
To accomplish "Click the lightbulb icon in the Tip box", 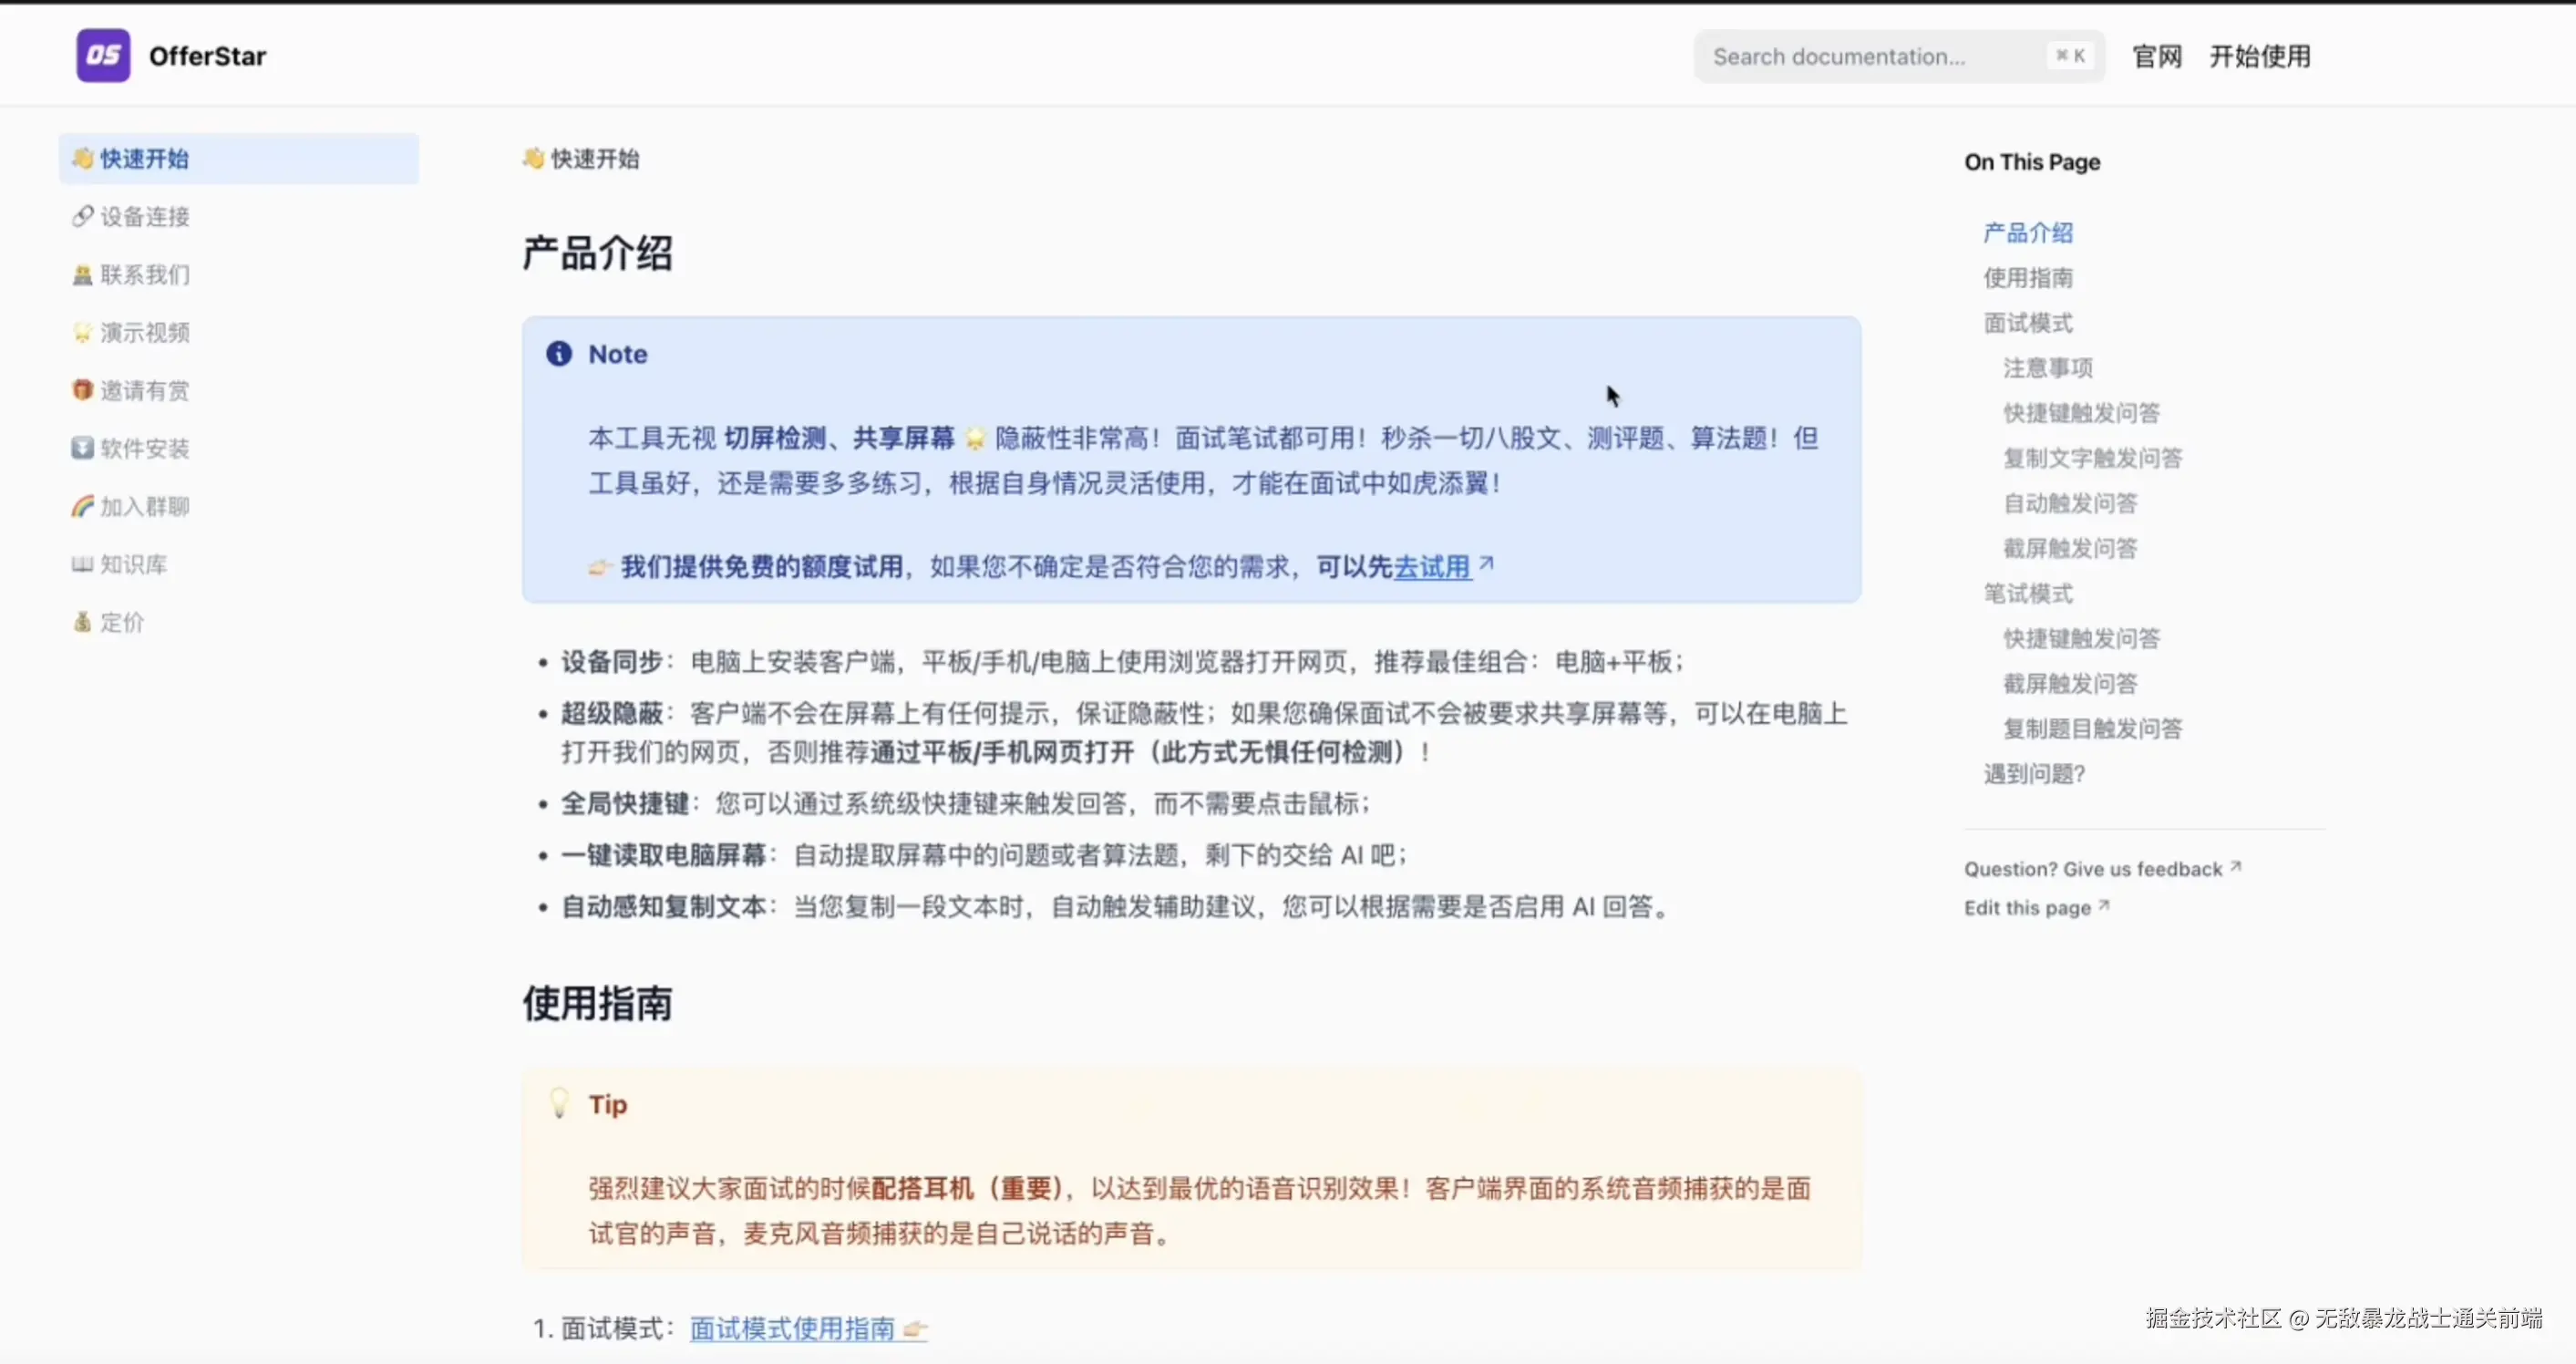I will (x=559, y=1104).
